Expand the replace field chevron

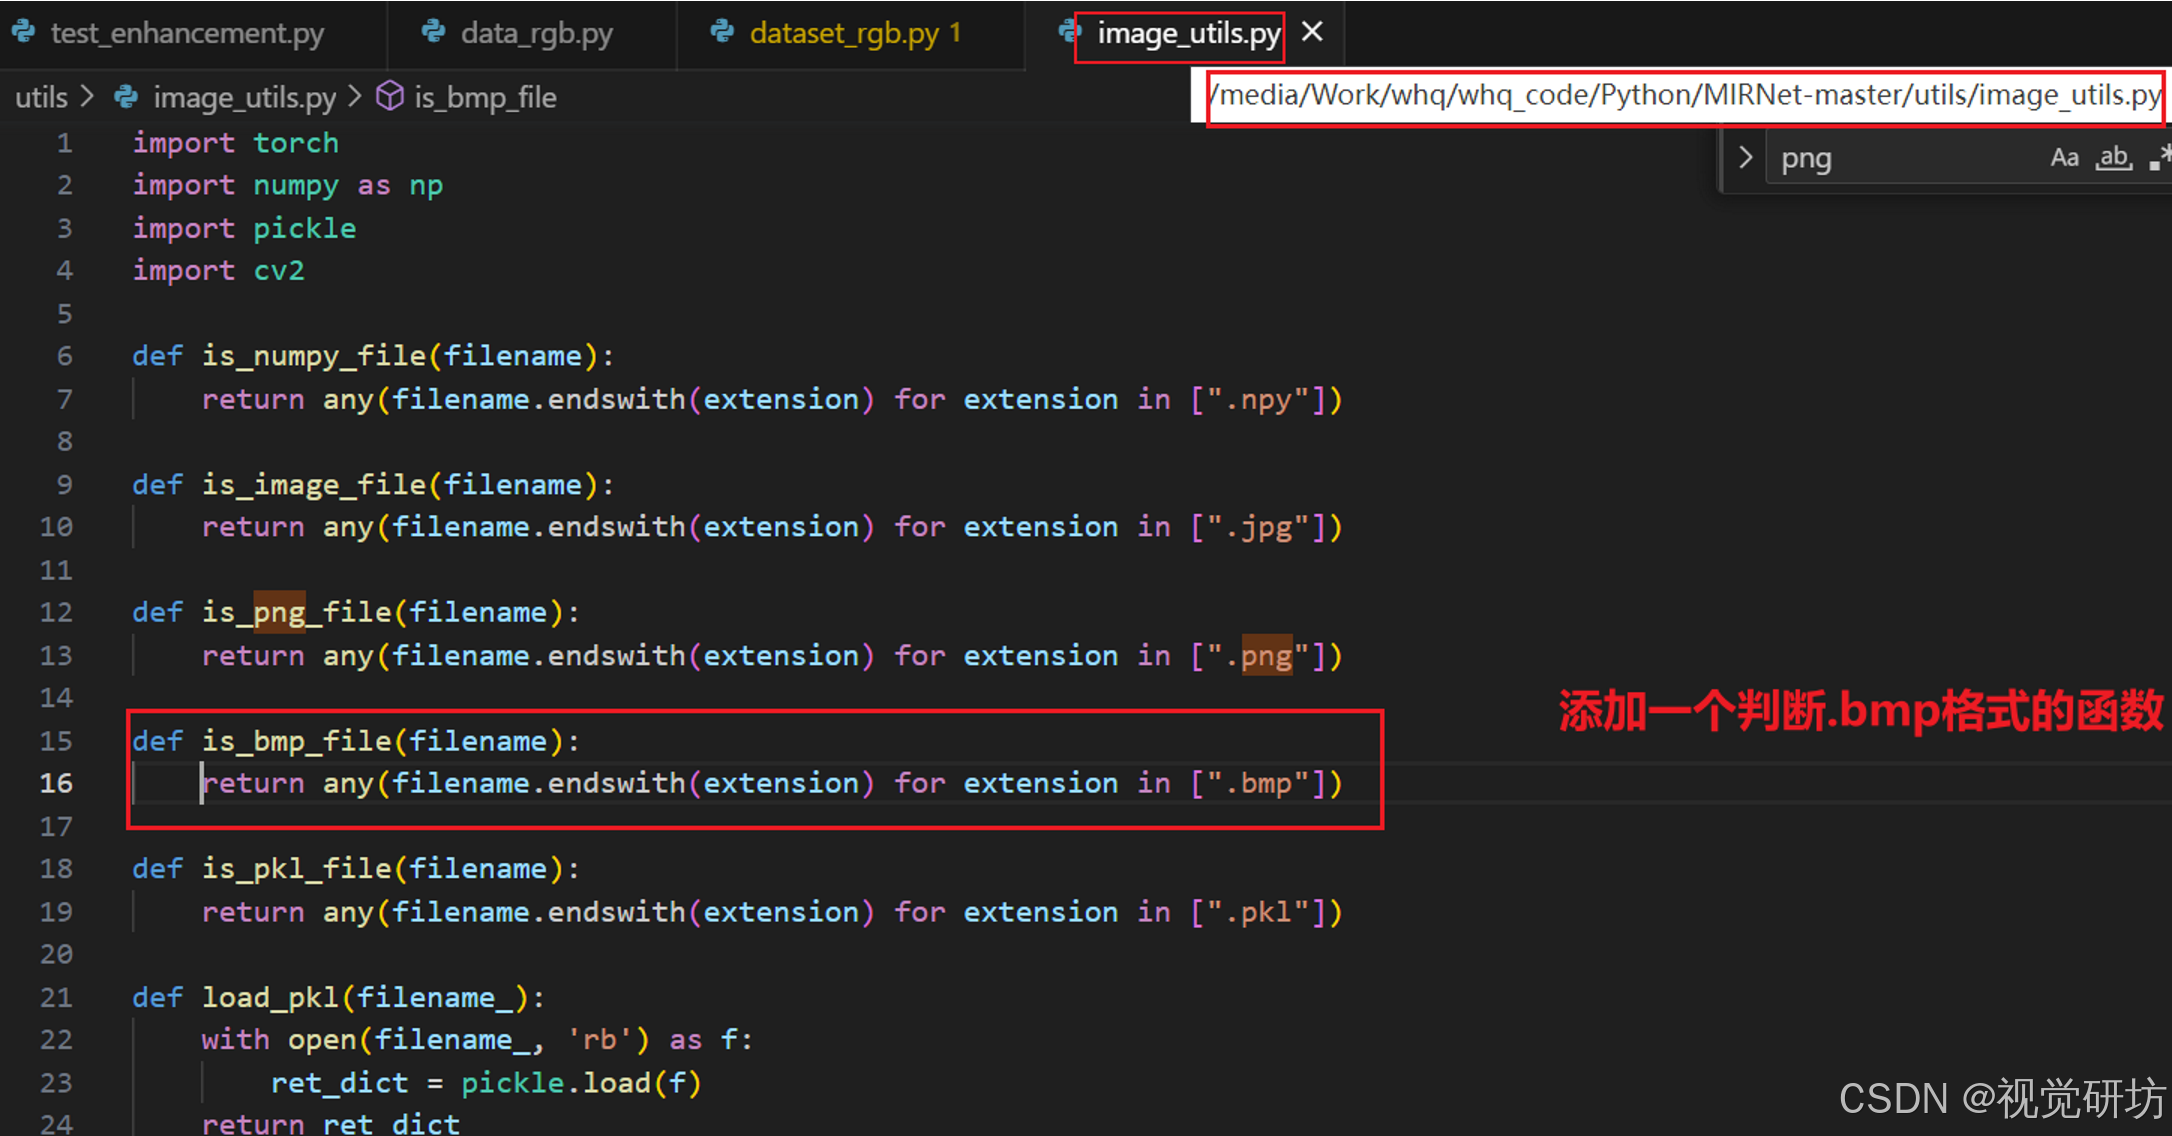pos(1745,158)
